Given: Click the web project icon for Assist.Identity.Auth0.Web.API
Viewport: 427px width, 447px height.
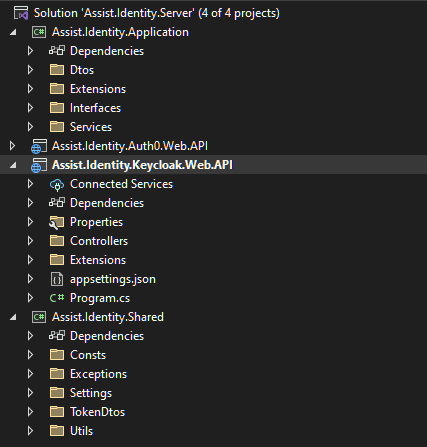Looking at the screenshot, I should (39, 146).
